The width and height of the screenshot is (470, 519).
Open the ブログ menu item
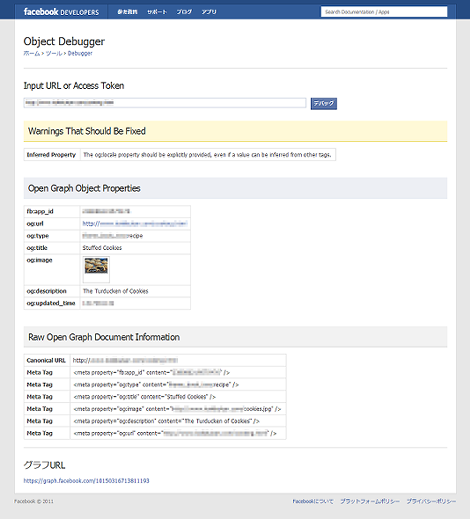pos(184,12)
